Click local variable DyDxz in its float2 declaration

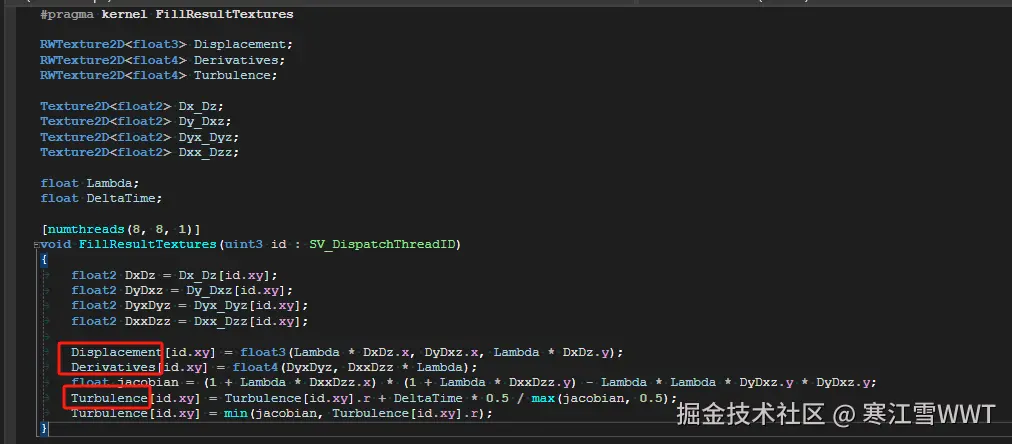(x=145, y=290)
